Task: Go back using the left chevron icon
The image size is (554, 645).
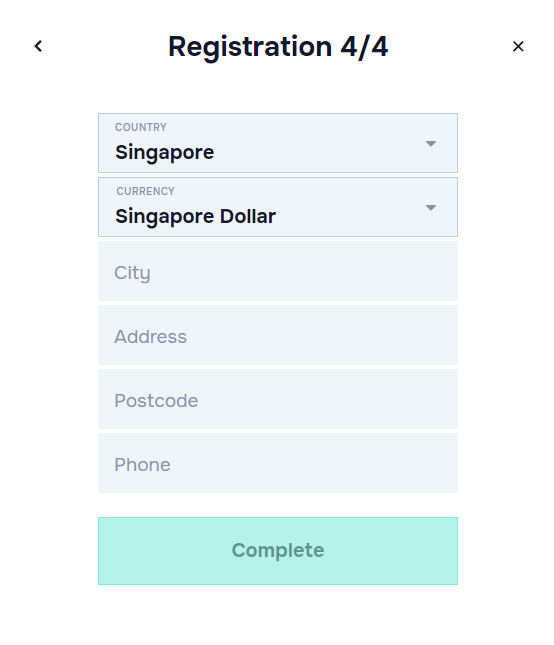Action: pos(38,46)
